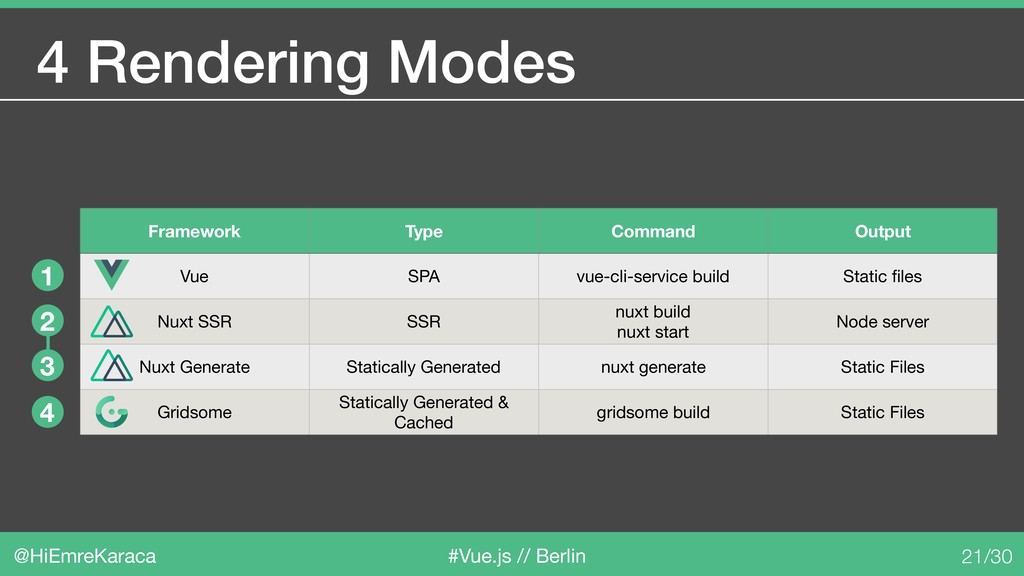Select the number 2 circle badge
Image resolution: width=1024 pixels, height=576 pixels.
[48, 321]
